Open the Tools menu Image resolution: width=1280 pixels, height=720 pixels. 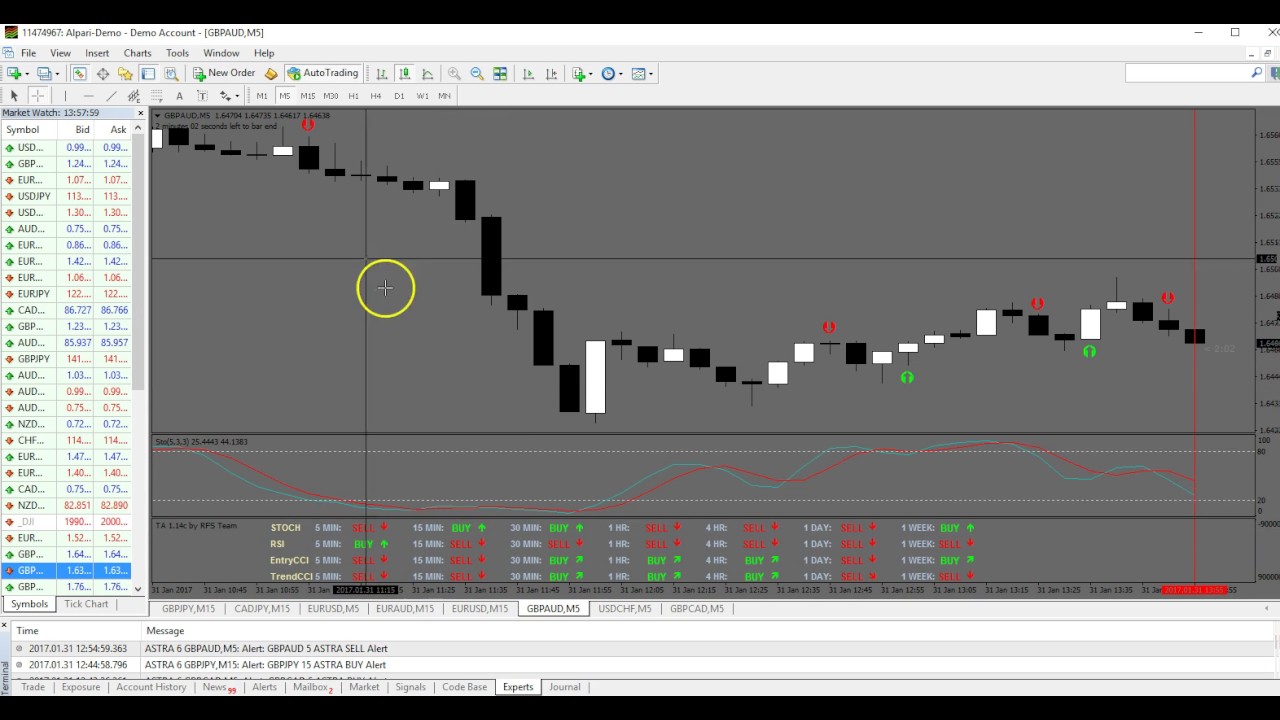177,53
